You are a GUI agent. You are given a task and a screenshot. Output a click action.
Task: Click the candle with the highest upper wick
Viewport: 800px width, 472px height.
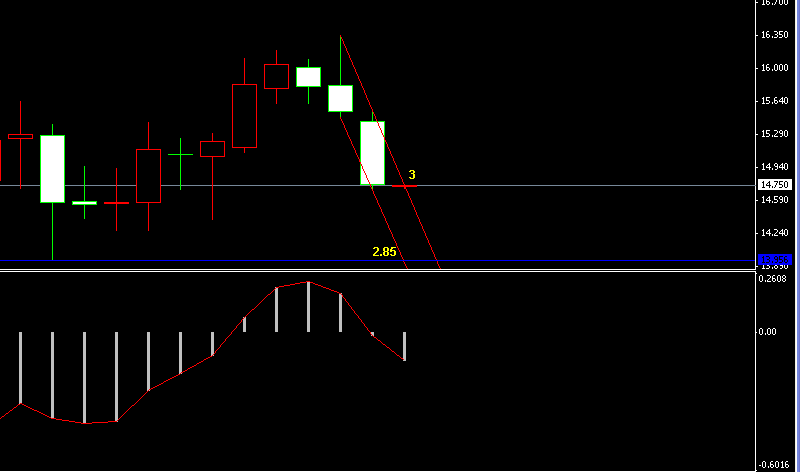pos(340,97)
